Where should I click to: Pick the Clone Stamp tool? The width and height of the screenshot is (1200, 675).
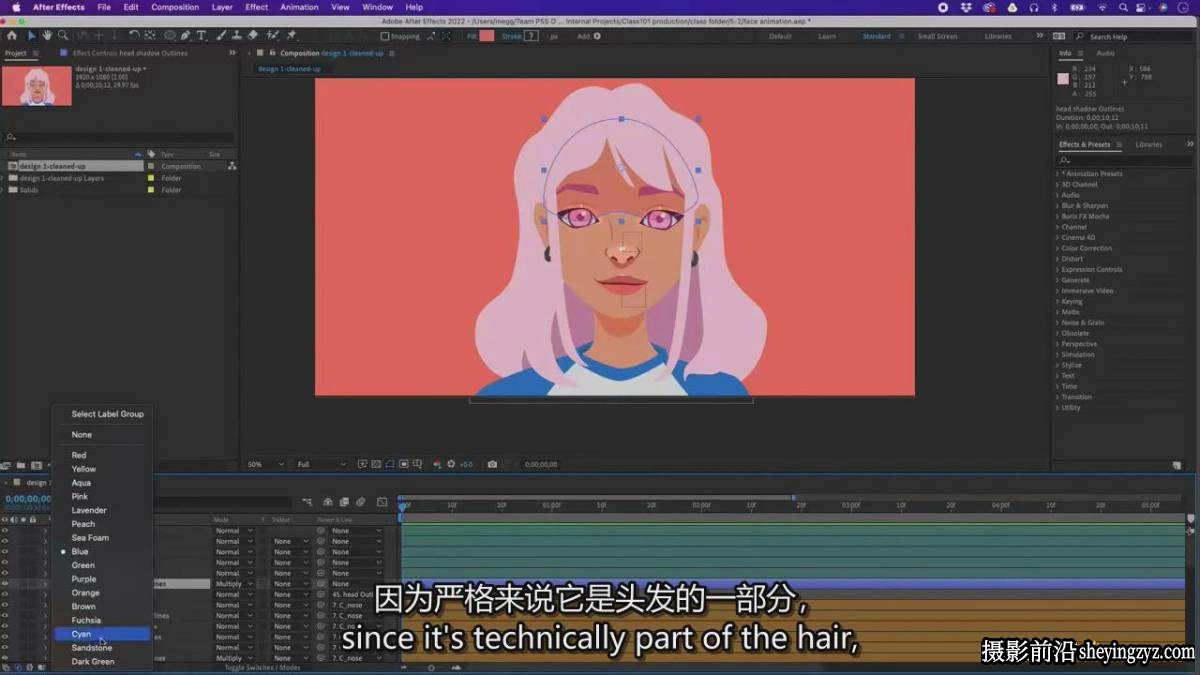[237, 35]
